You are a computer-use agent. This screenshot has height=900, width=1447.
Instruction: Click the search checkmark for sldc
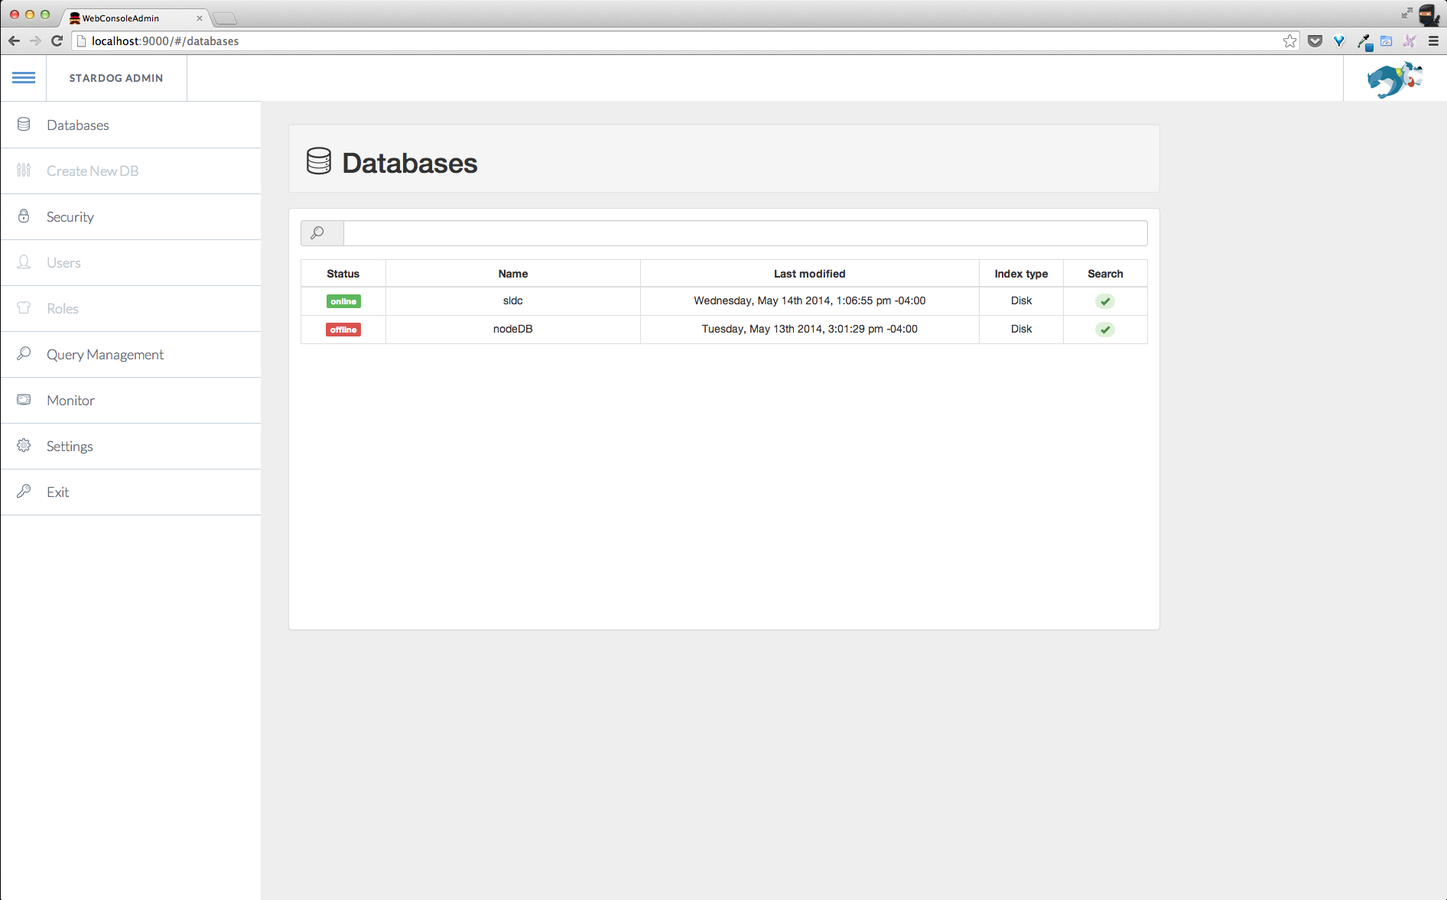(x=1105, y=301)
